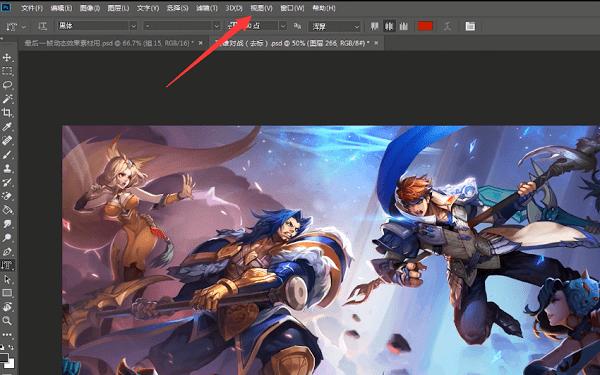Select the Eraser tool
The height and width of the screenshot is (375, 600).
point(7,196)
